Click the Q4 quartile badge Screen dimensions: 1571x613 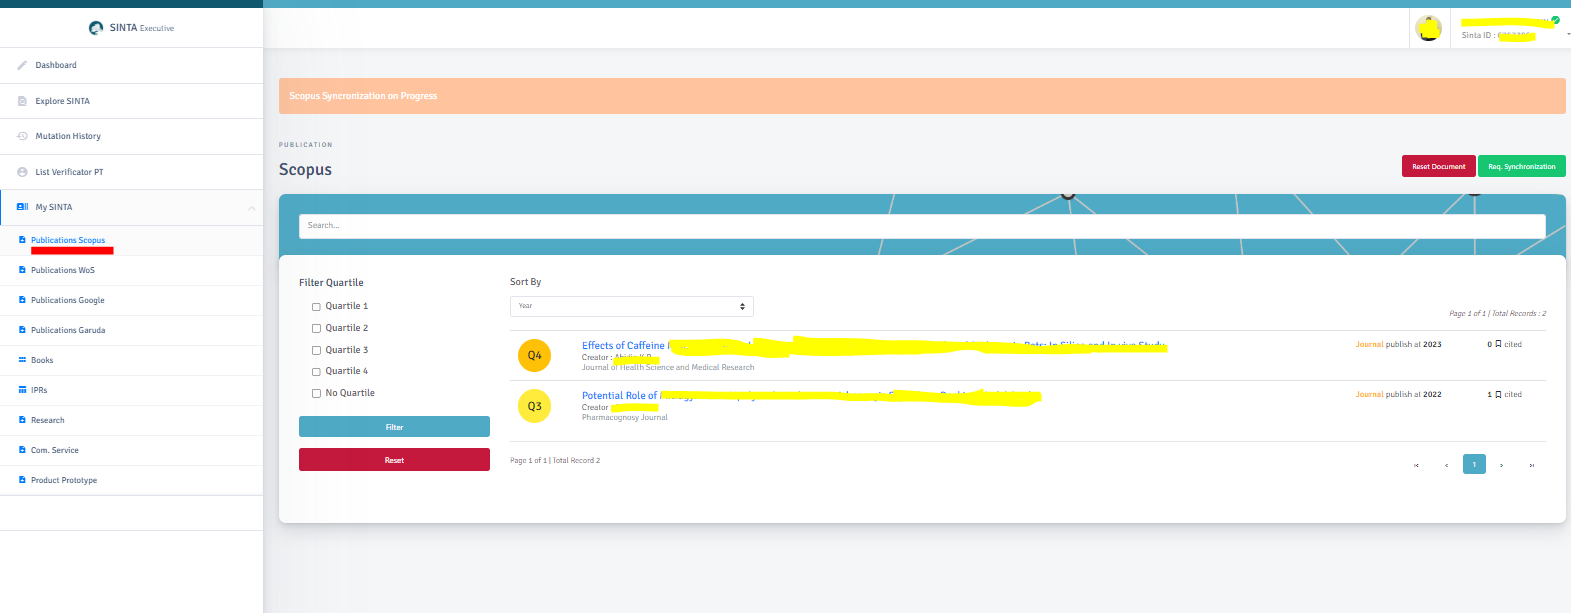tap(534, 355)
